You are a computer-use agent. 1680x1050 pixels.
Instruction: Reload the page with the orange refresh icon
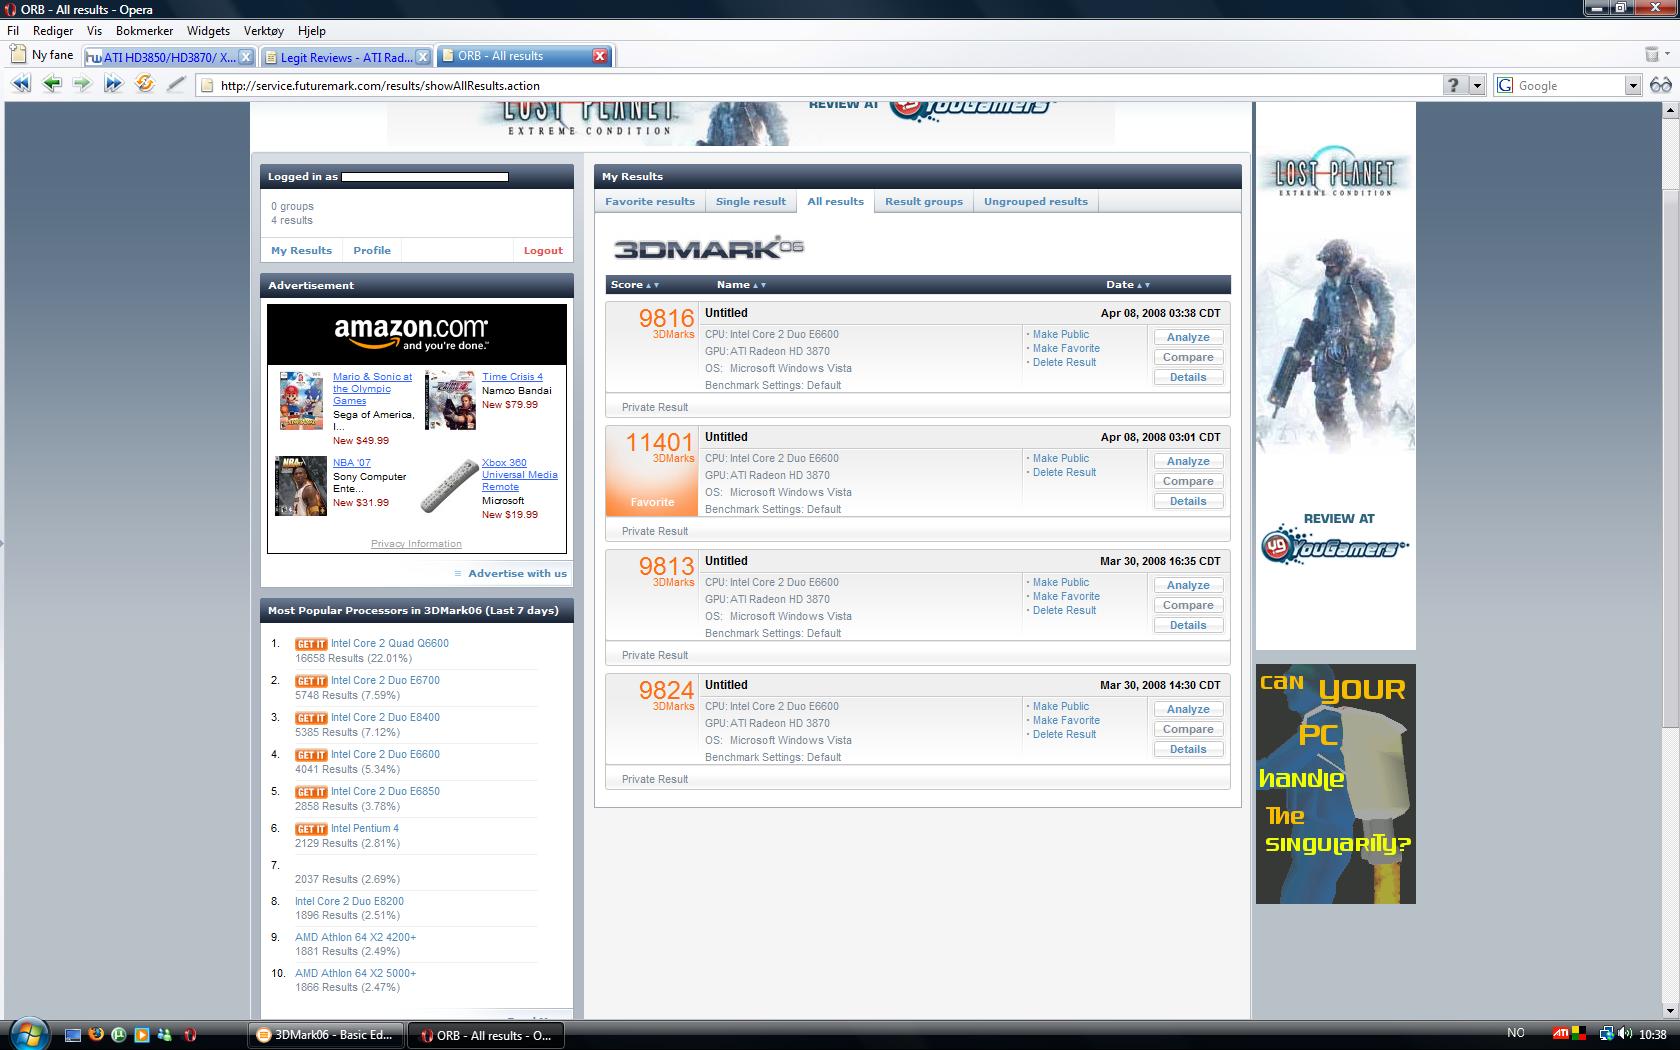click(145, 84)
